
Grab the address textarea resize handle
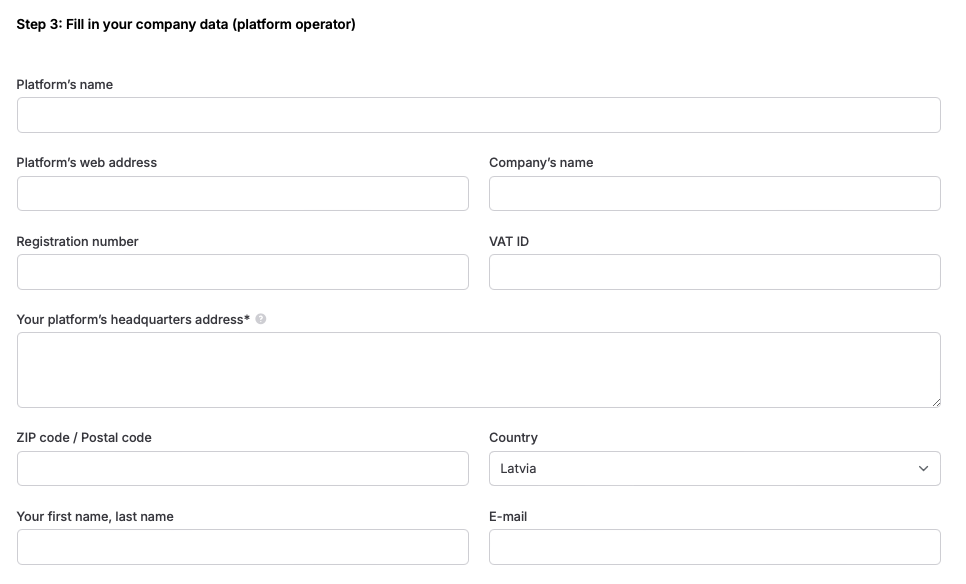click(936, 402)
